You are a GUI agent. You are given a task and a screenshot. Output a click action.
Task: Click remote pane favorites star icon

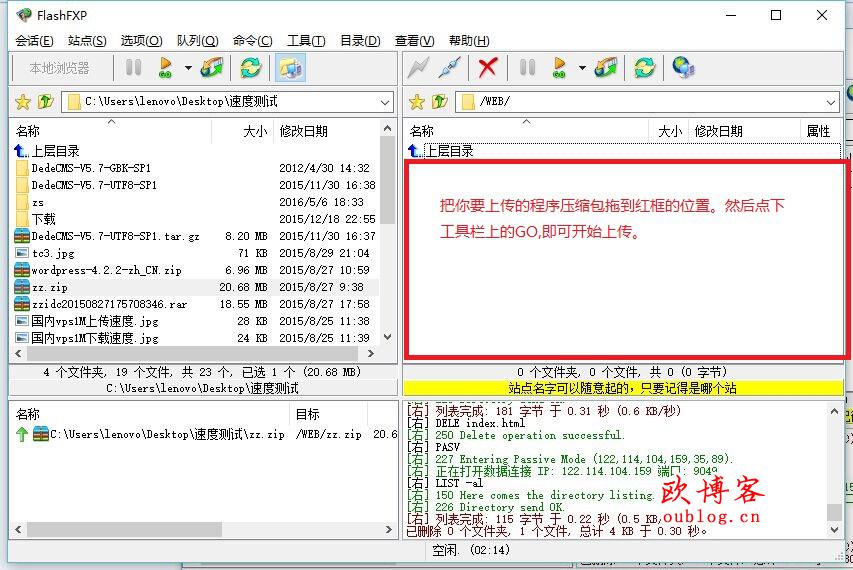pos(417,102)
